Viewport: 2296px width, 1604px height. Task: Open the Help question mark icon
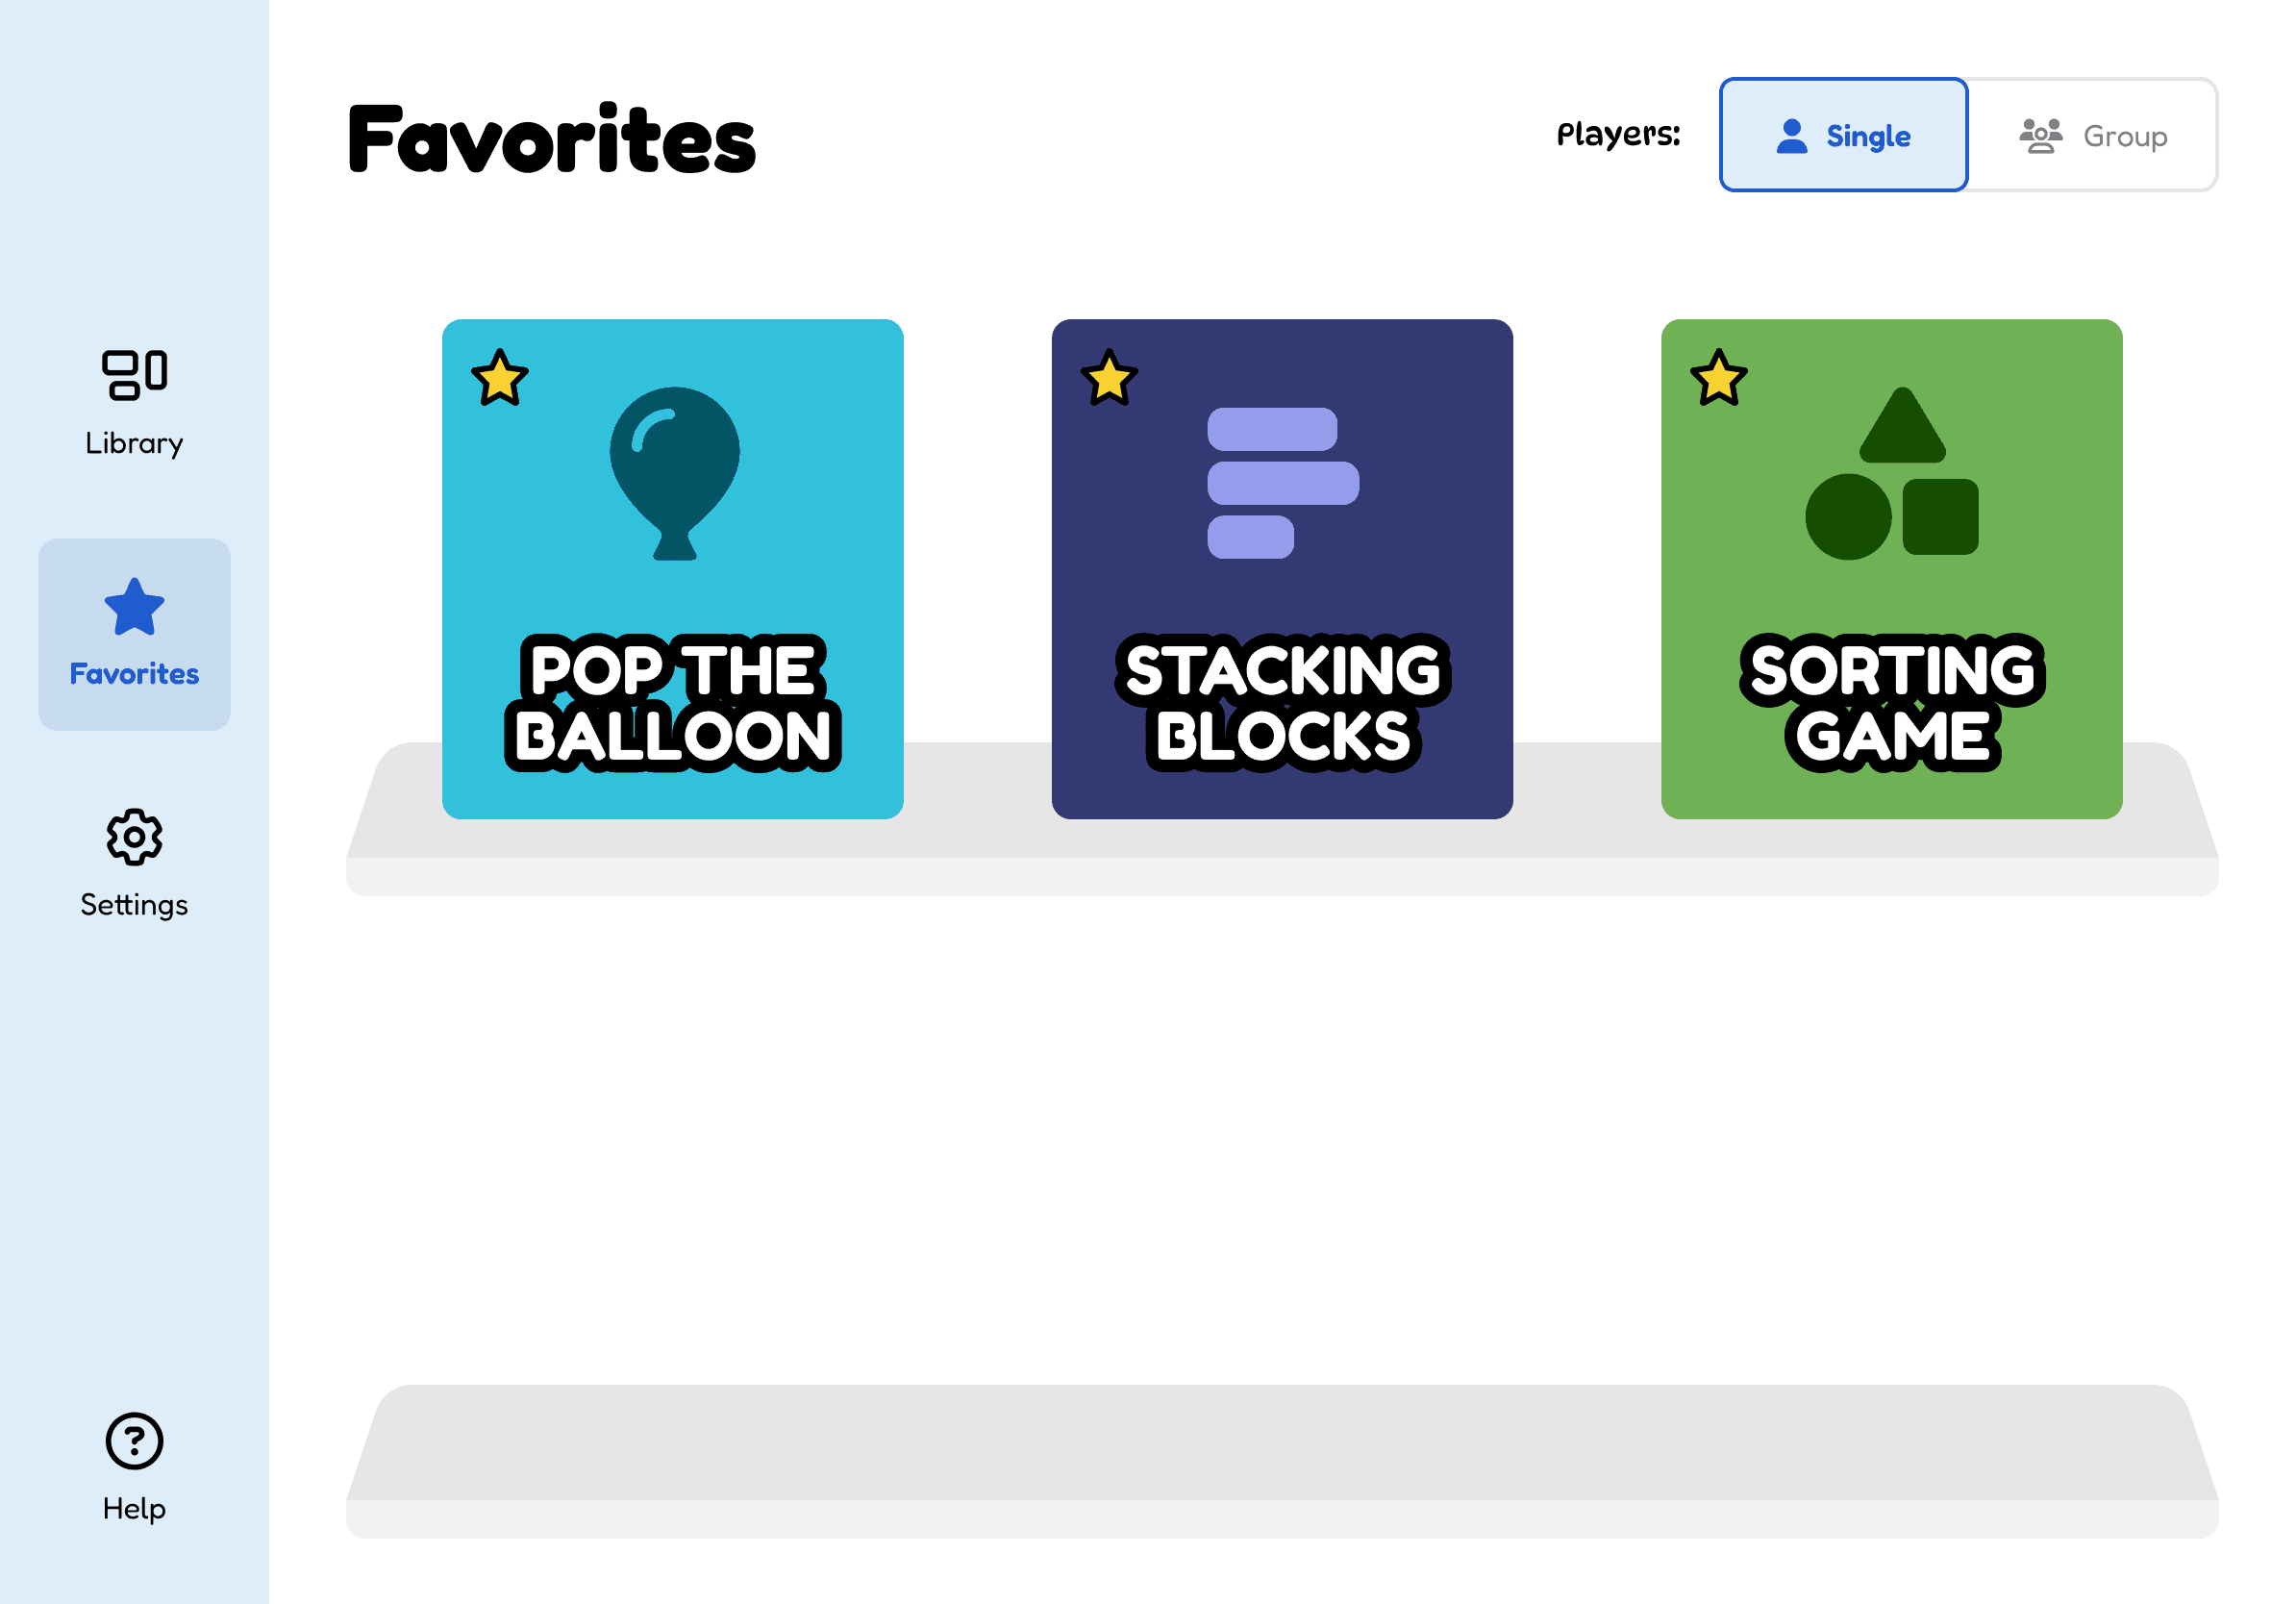point(134,1441)
